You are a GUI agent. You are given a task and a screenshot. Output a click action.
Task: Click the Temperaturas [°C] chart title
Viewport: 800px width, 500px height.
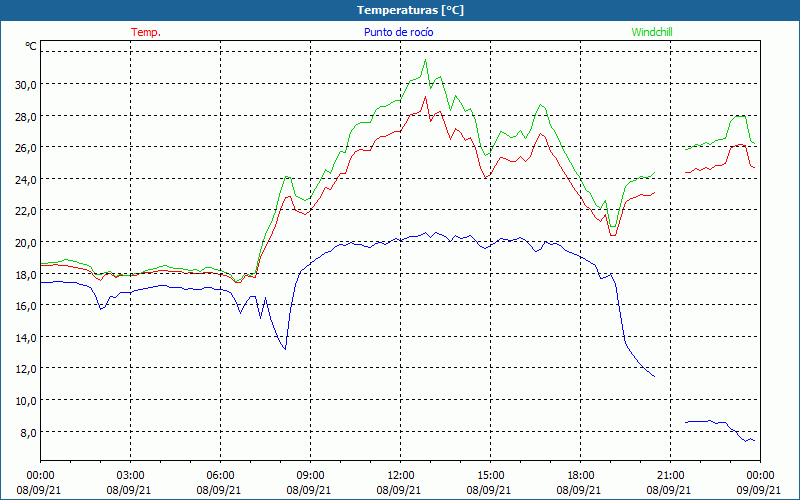point(410,10)
